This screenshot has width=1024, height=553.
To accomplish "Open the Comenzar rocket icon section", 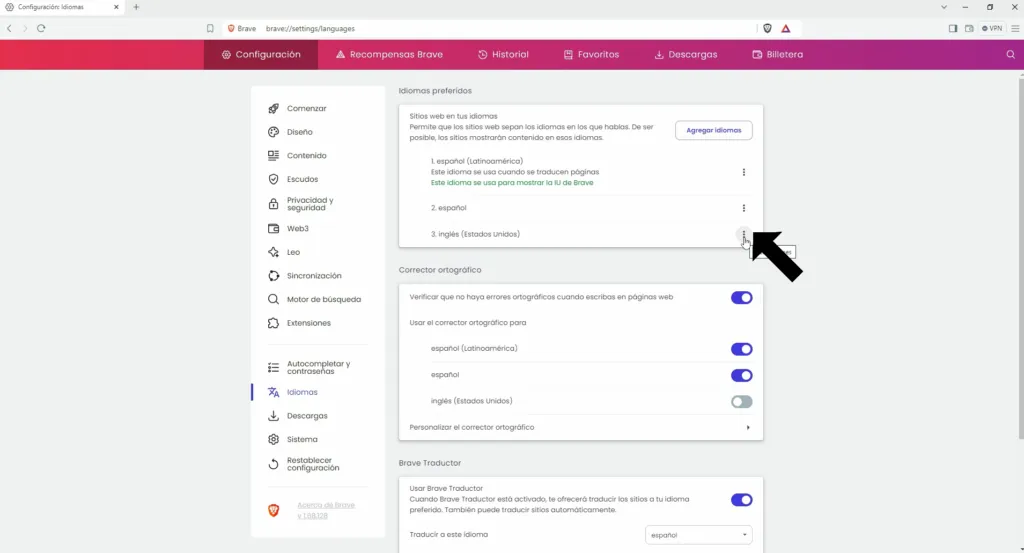I will pos(273,108).
